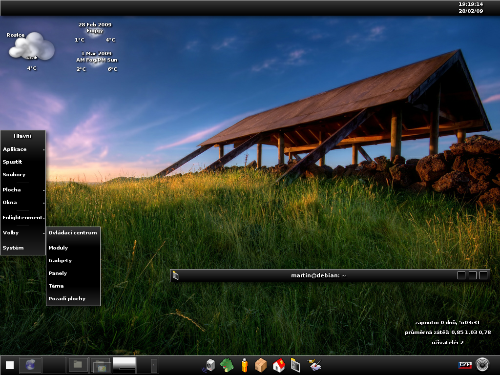The height and width of the screenshot is (375, 500).
Task: Click the keyboard layout flag indicator
Action: (x=465, y=365)
